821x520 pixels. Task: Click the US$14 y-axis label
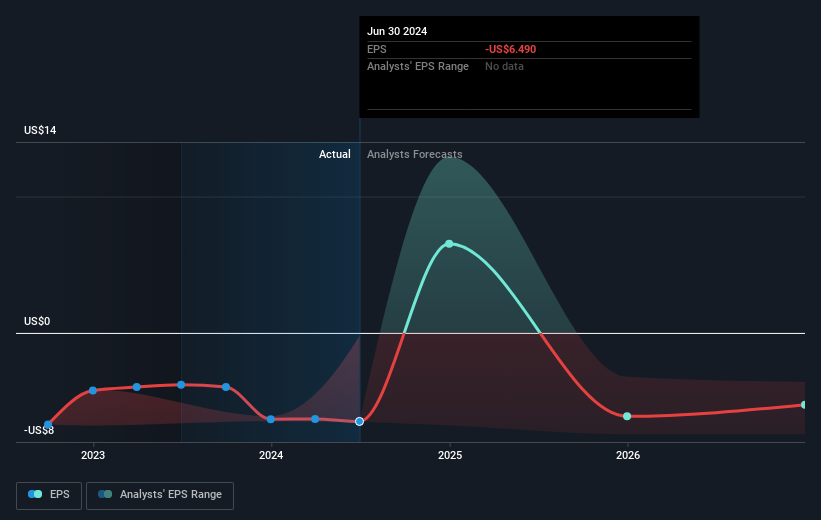[40, 130]
